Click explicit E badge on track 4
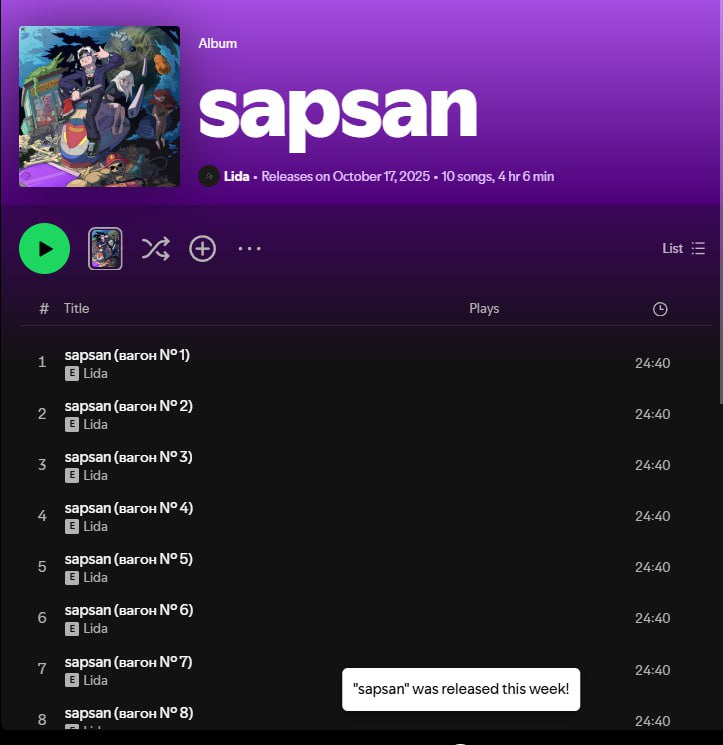 tap(72, 526)
